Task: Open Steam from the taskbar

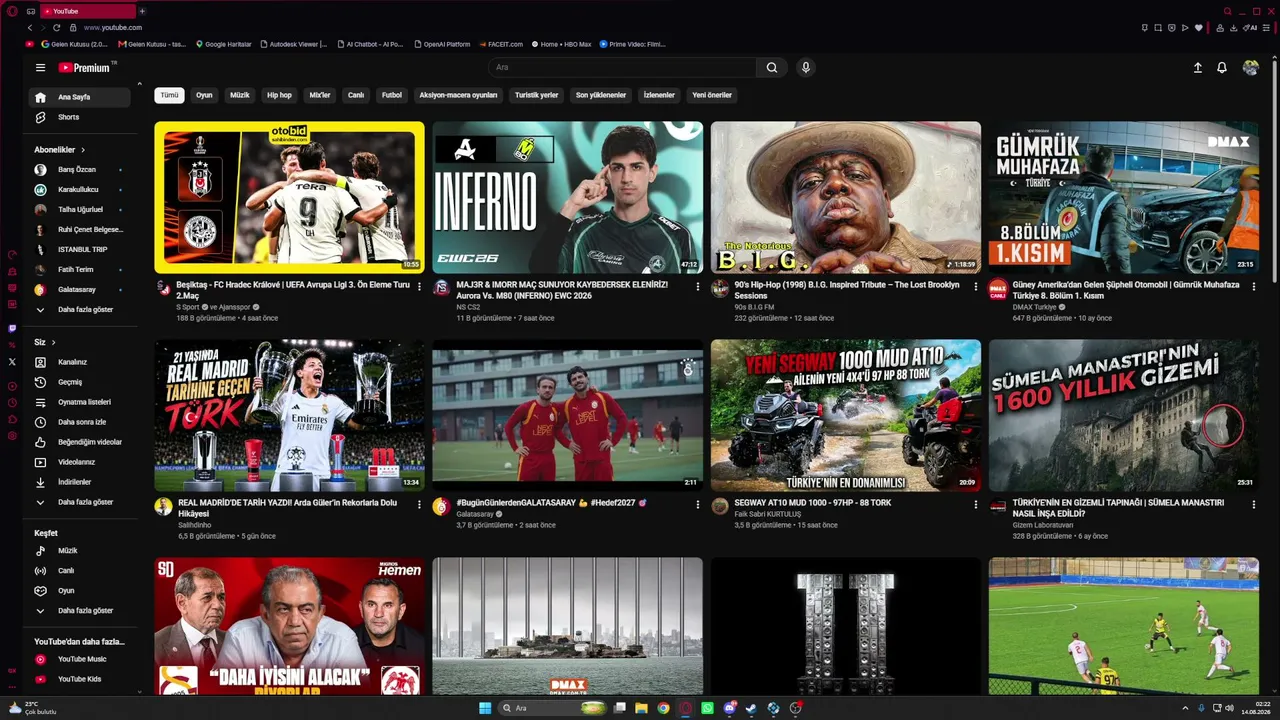Action: (751, 708)
